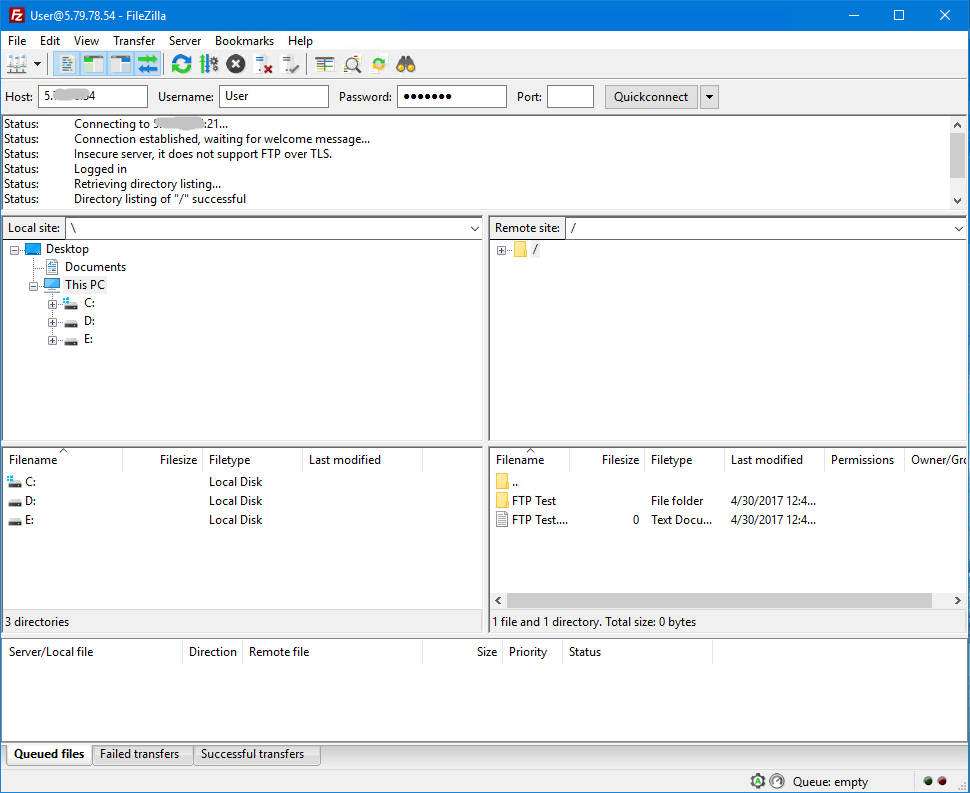Viewport: 970px width, 793px height.
Task: Expand the C: drive in the tree
Action: [x=52, y=303]
